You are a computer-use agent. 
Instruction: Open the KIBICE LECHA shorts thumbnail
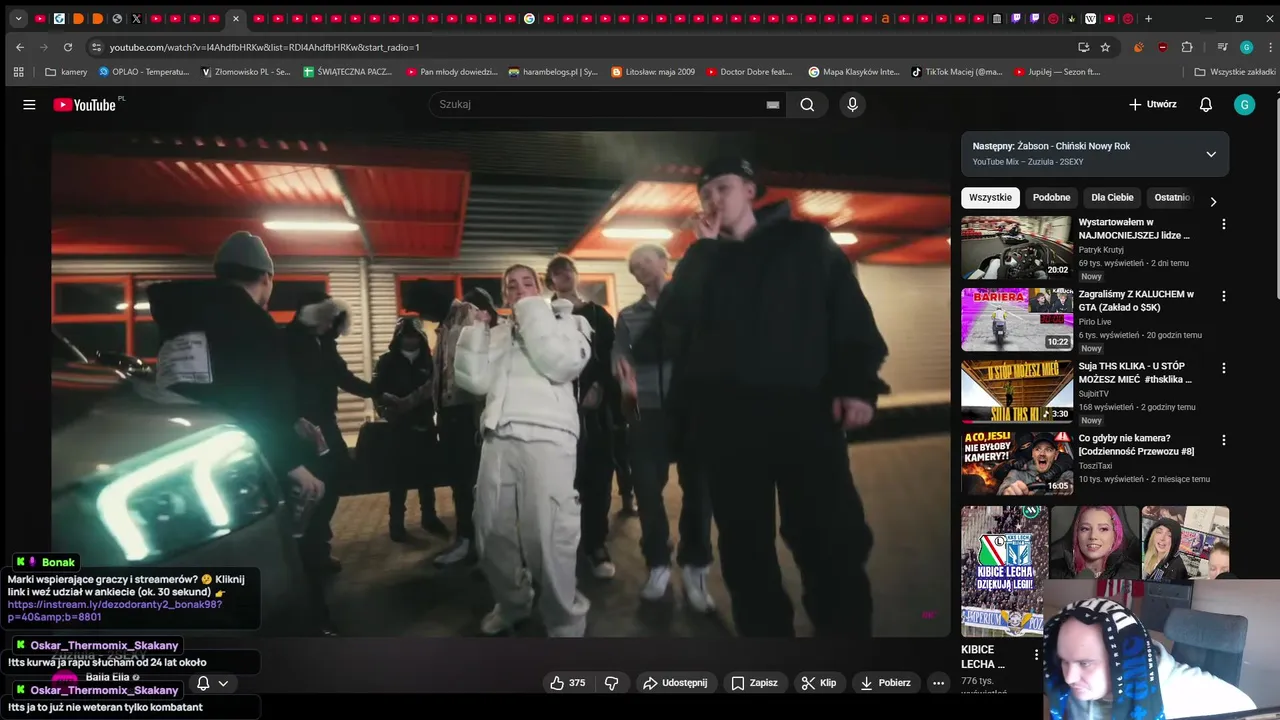click(x=1004, y=571)
